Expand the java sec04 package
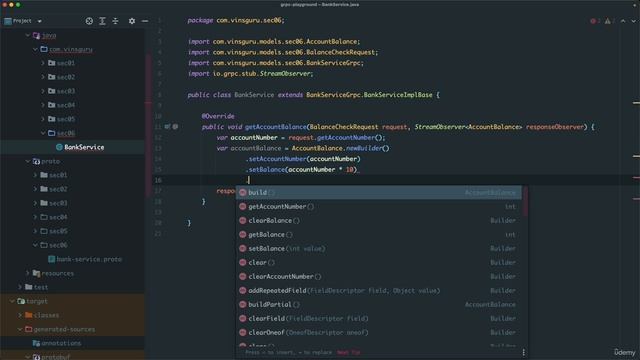The width and height of the screenshot is (640, 360). point(43,105)
